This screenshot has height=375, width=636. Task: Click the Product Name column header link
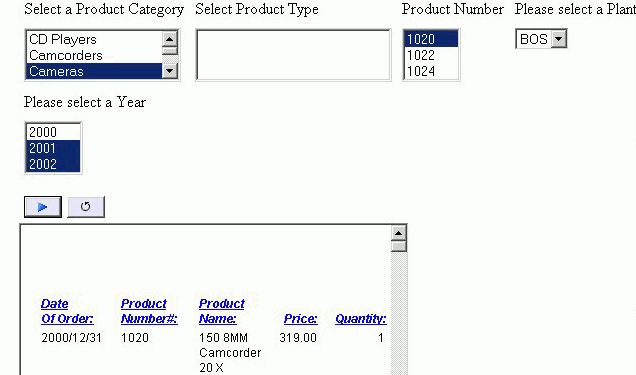point(221,311)
